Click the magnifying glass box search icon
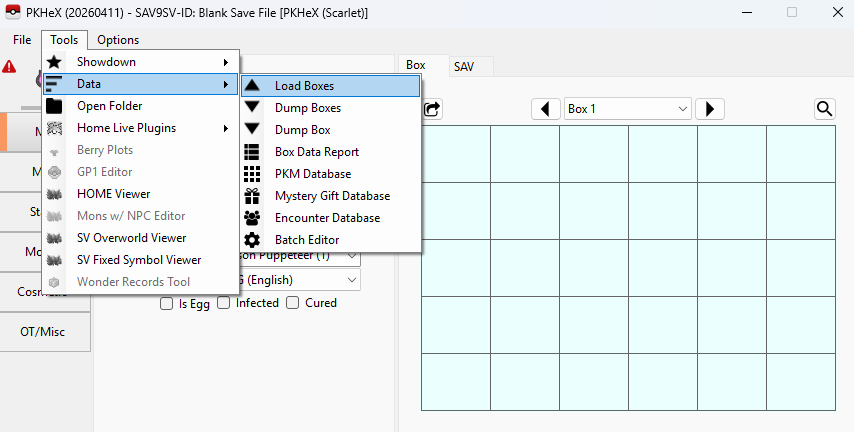Image resolution: width=854 pixels, height=432 pixels. tap(825, 108)
